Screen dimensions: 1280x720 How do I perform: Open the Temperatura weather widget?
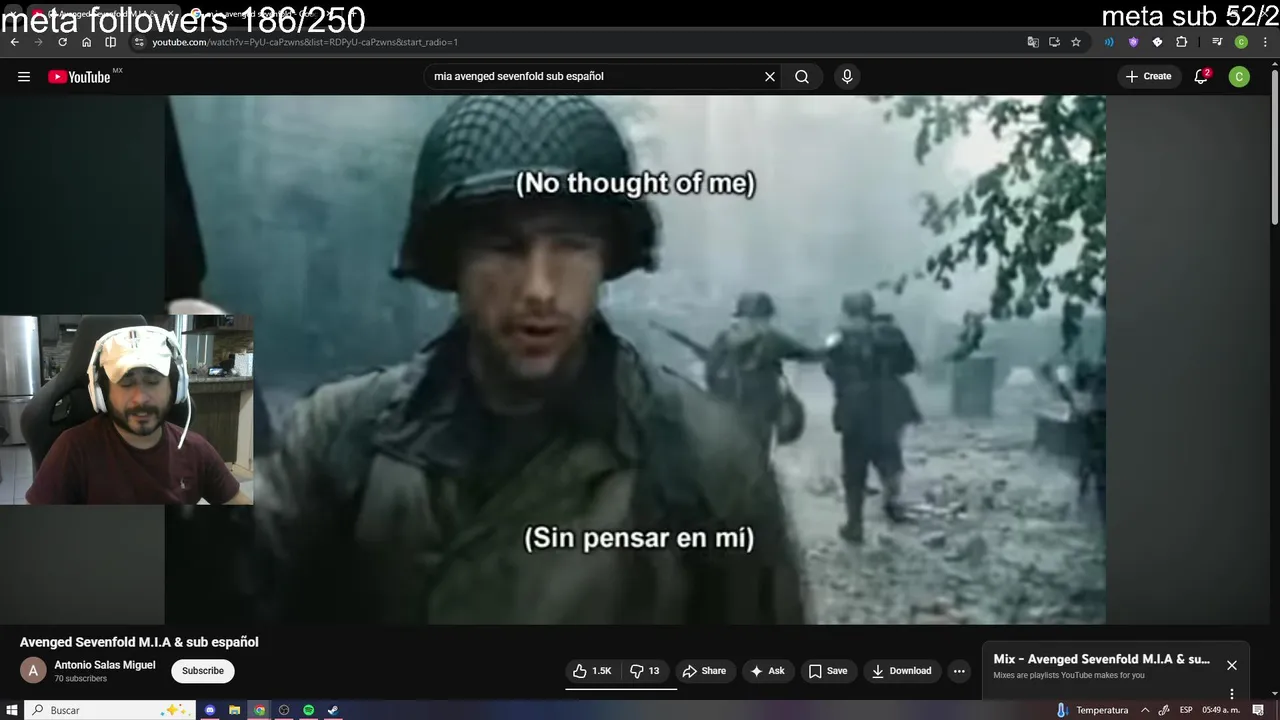[1092, 710]
